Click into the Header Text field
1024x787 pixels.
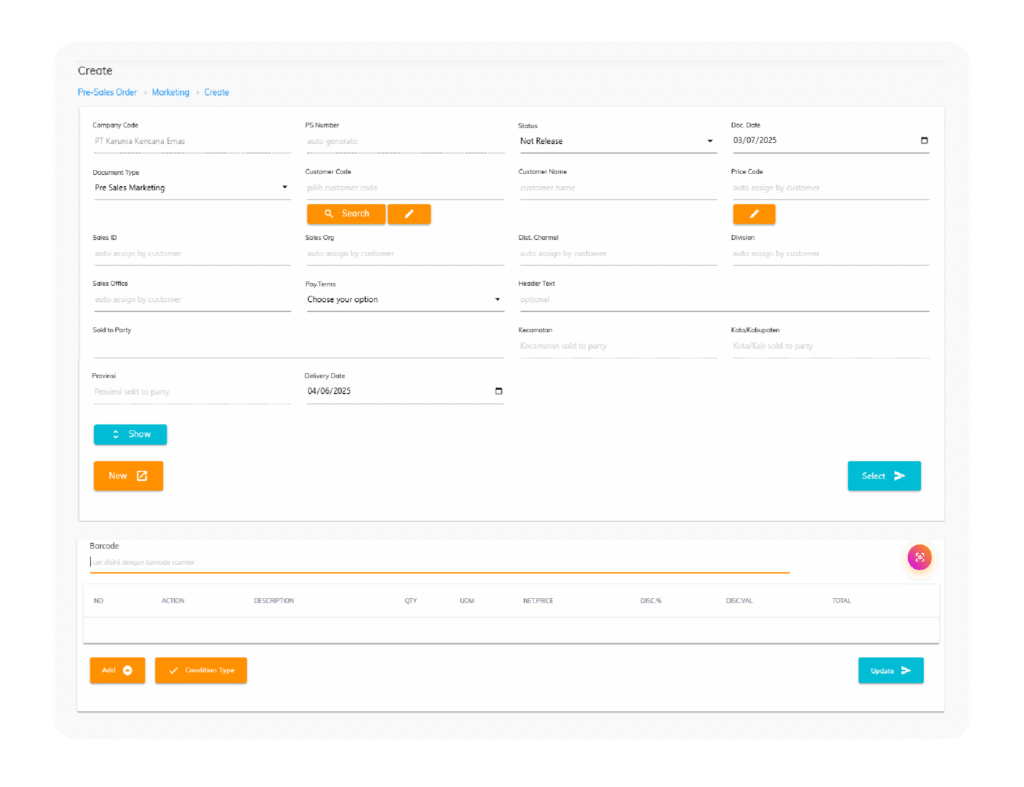click(x=723, y=299)
